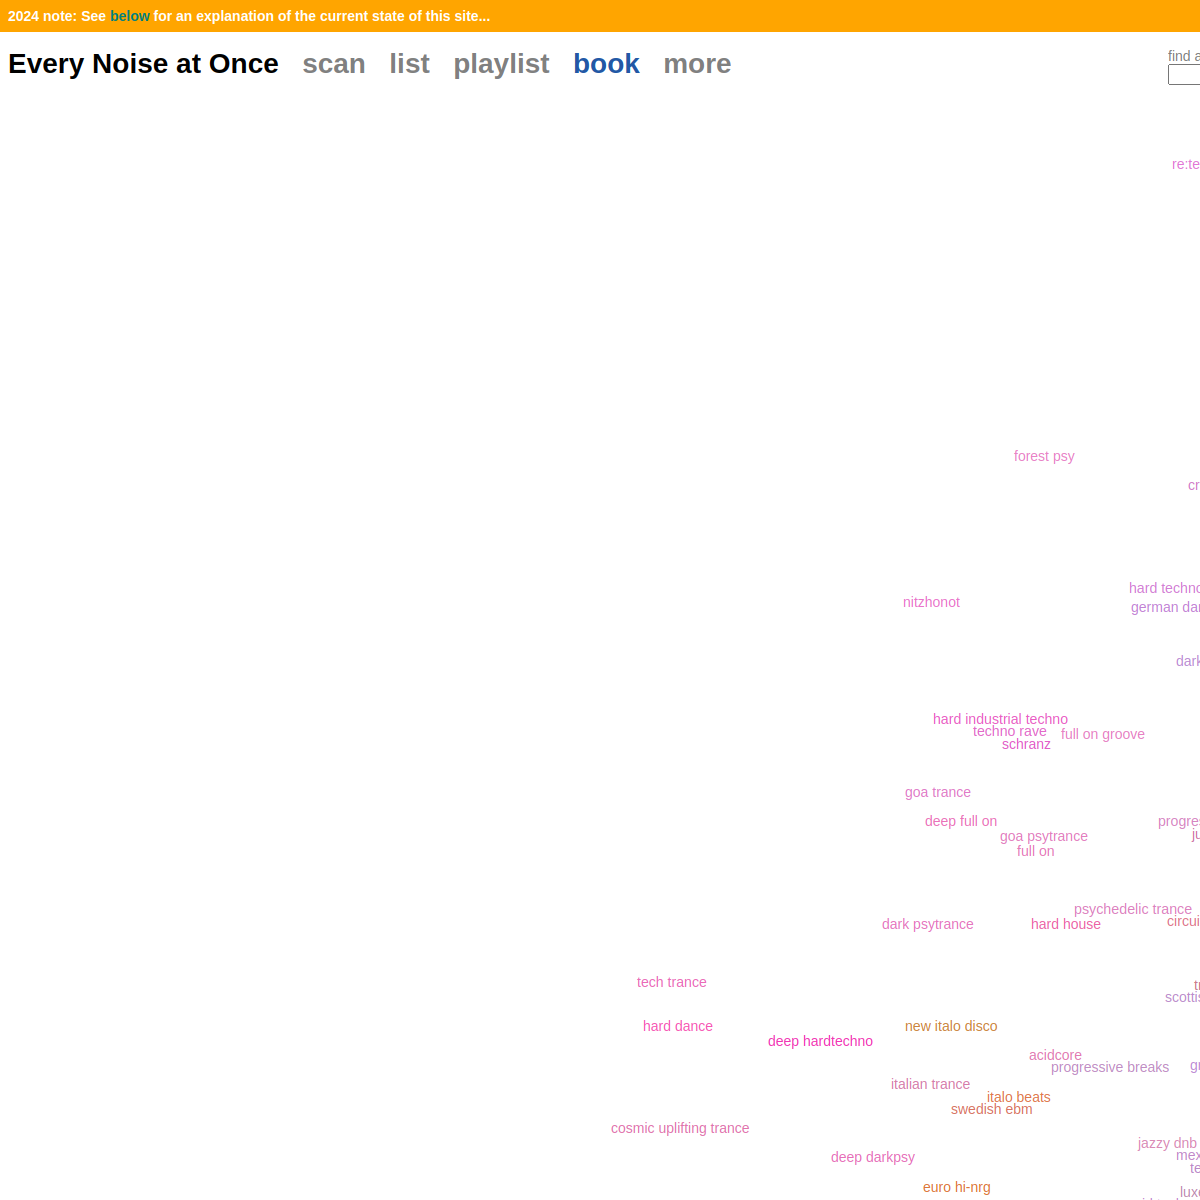Choose the goa trance genre
Screen dimensions: 1200x1200
(x=937, y=792)
